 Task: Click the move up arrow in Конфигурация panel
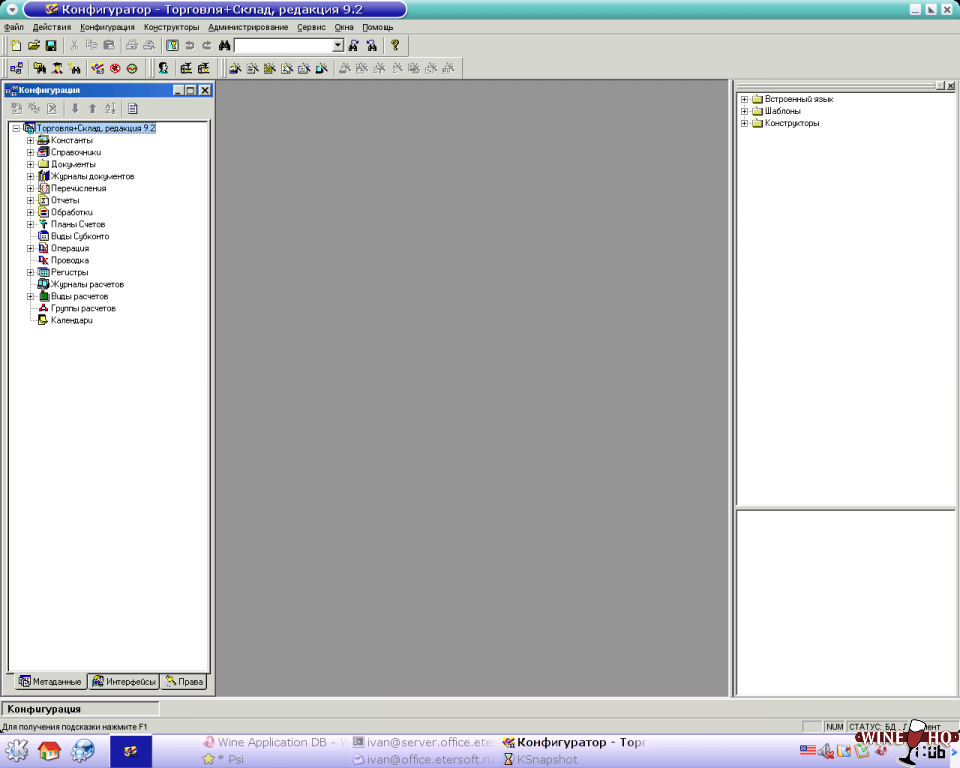(92, 108)
